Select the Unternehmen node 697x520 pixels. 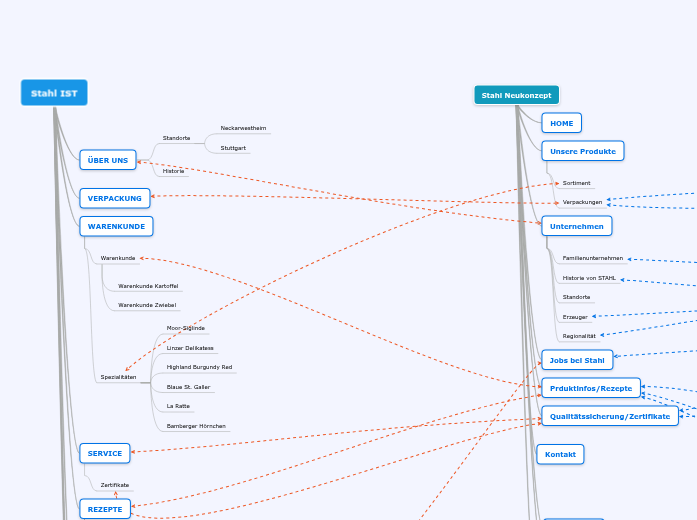(577, 226)
